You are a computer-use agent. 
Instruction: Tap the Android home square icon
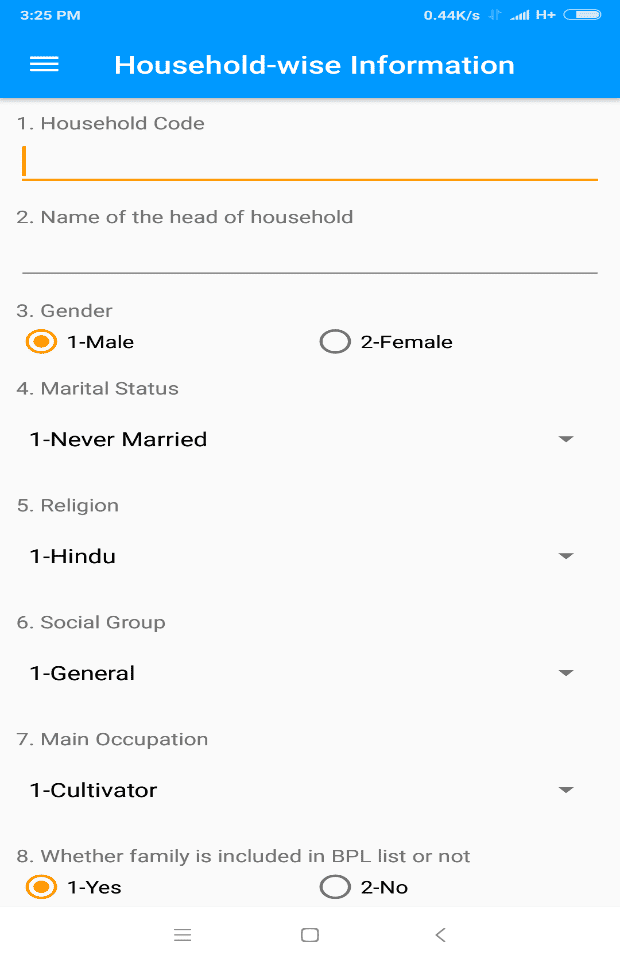click(x=310, y=935)
